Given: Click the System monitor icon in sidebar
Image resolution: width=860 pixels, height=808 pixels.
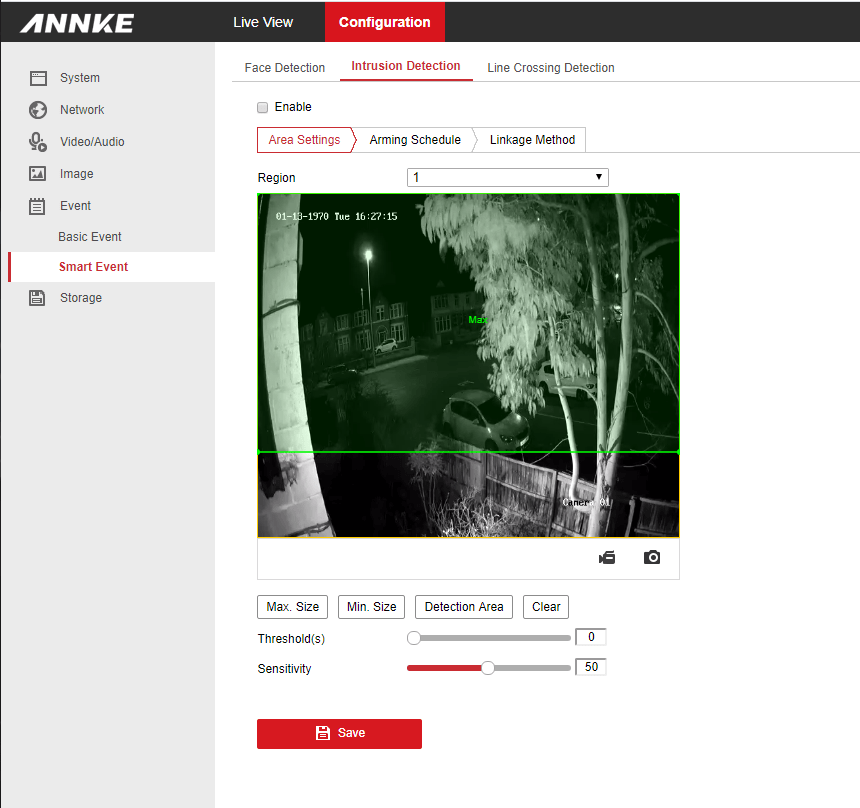Looking at the screenshot, I should coord(38,78).
